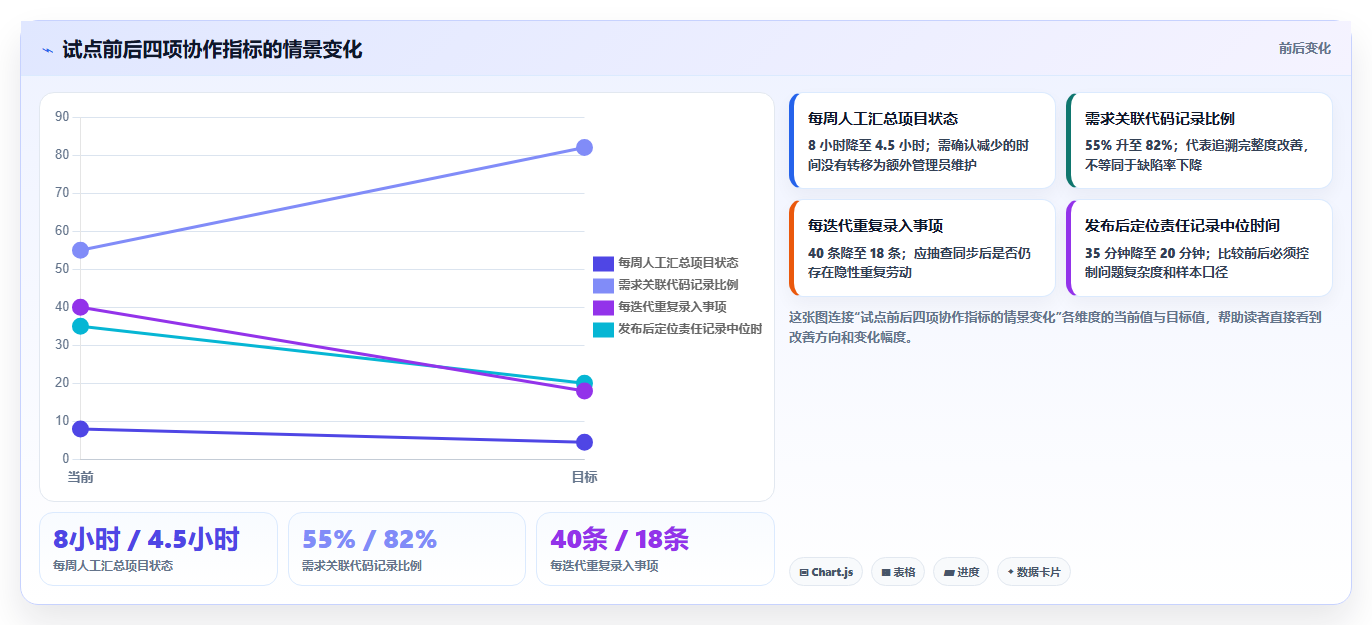Click the 前后变化 label in the header

tap(1305, 48)
